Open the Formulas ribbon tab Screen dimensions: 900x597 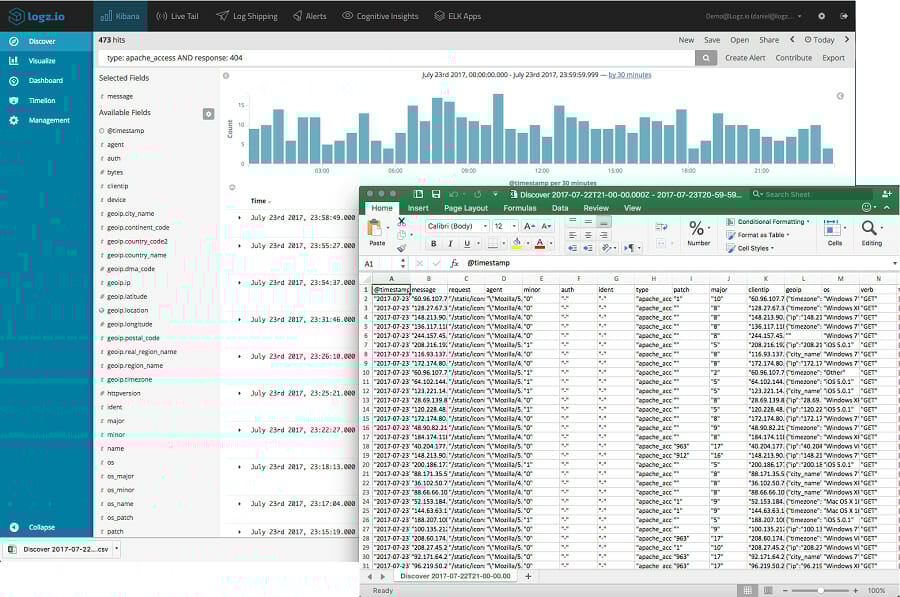pos(519,208)
